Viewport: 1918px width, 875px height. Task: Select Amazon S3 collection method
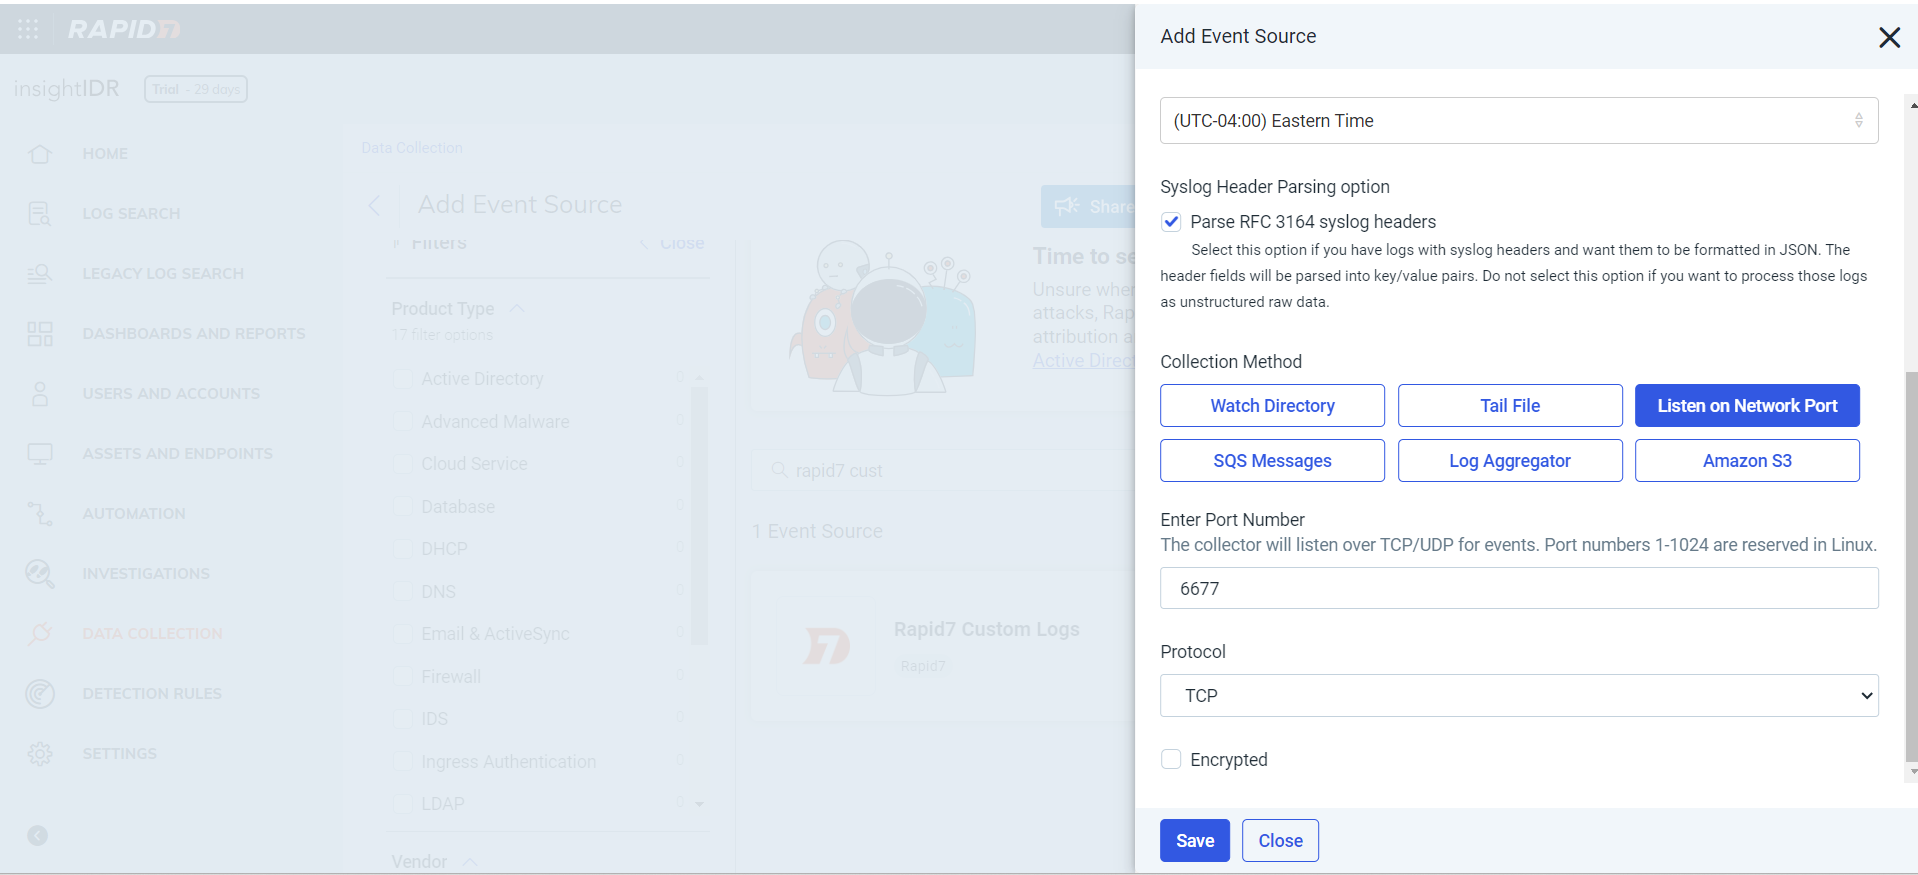coord(1747,461)
